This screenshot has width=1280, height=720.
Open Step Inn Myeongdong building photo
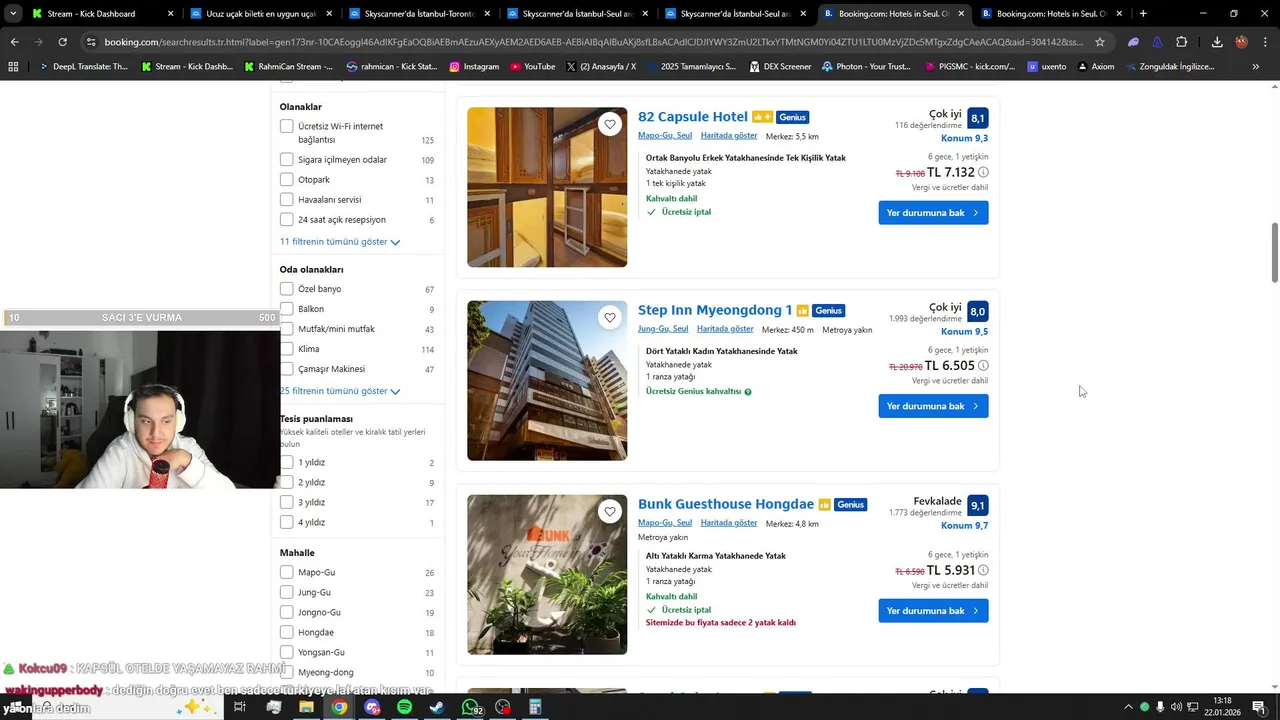pos(547,381)
